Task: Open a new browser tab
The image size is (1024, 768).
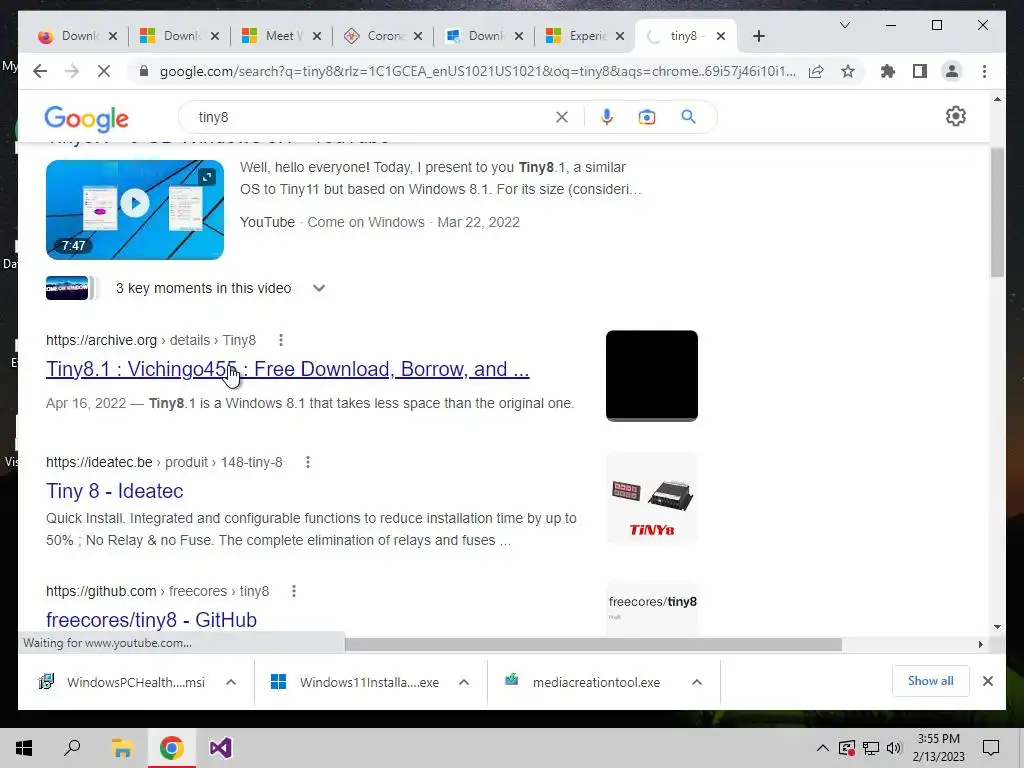Action: 758,36
